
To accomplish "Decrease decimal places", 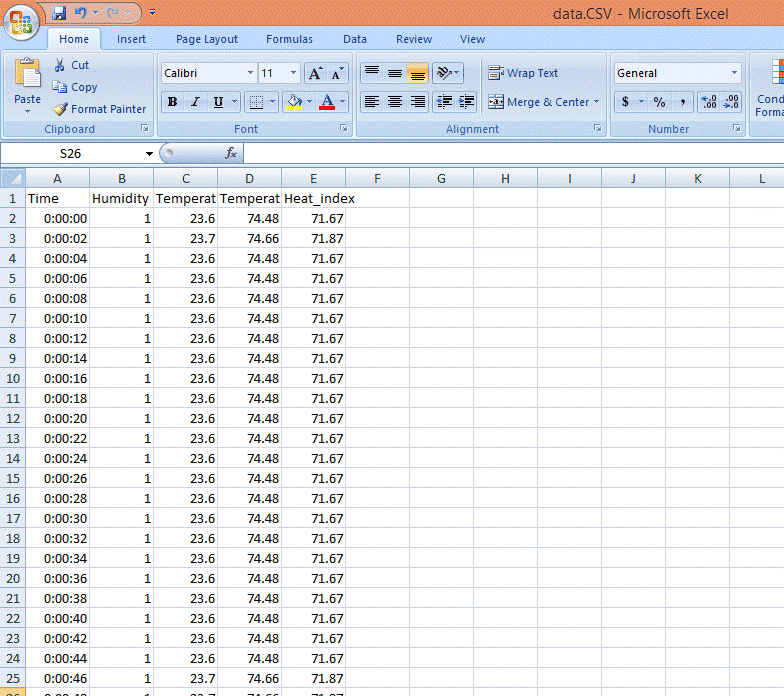I will [x=731, y=102].
